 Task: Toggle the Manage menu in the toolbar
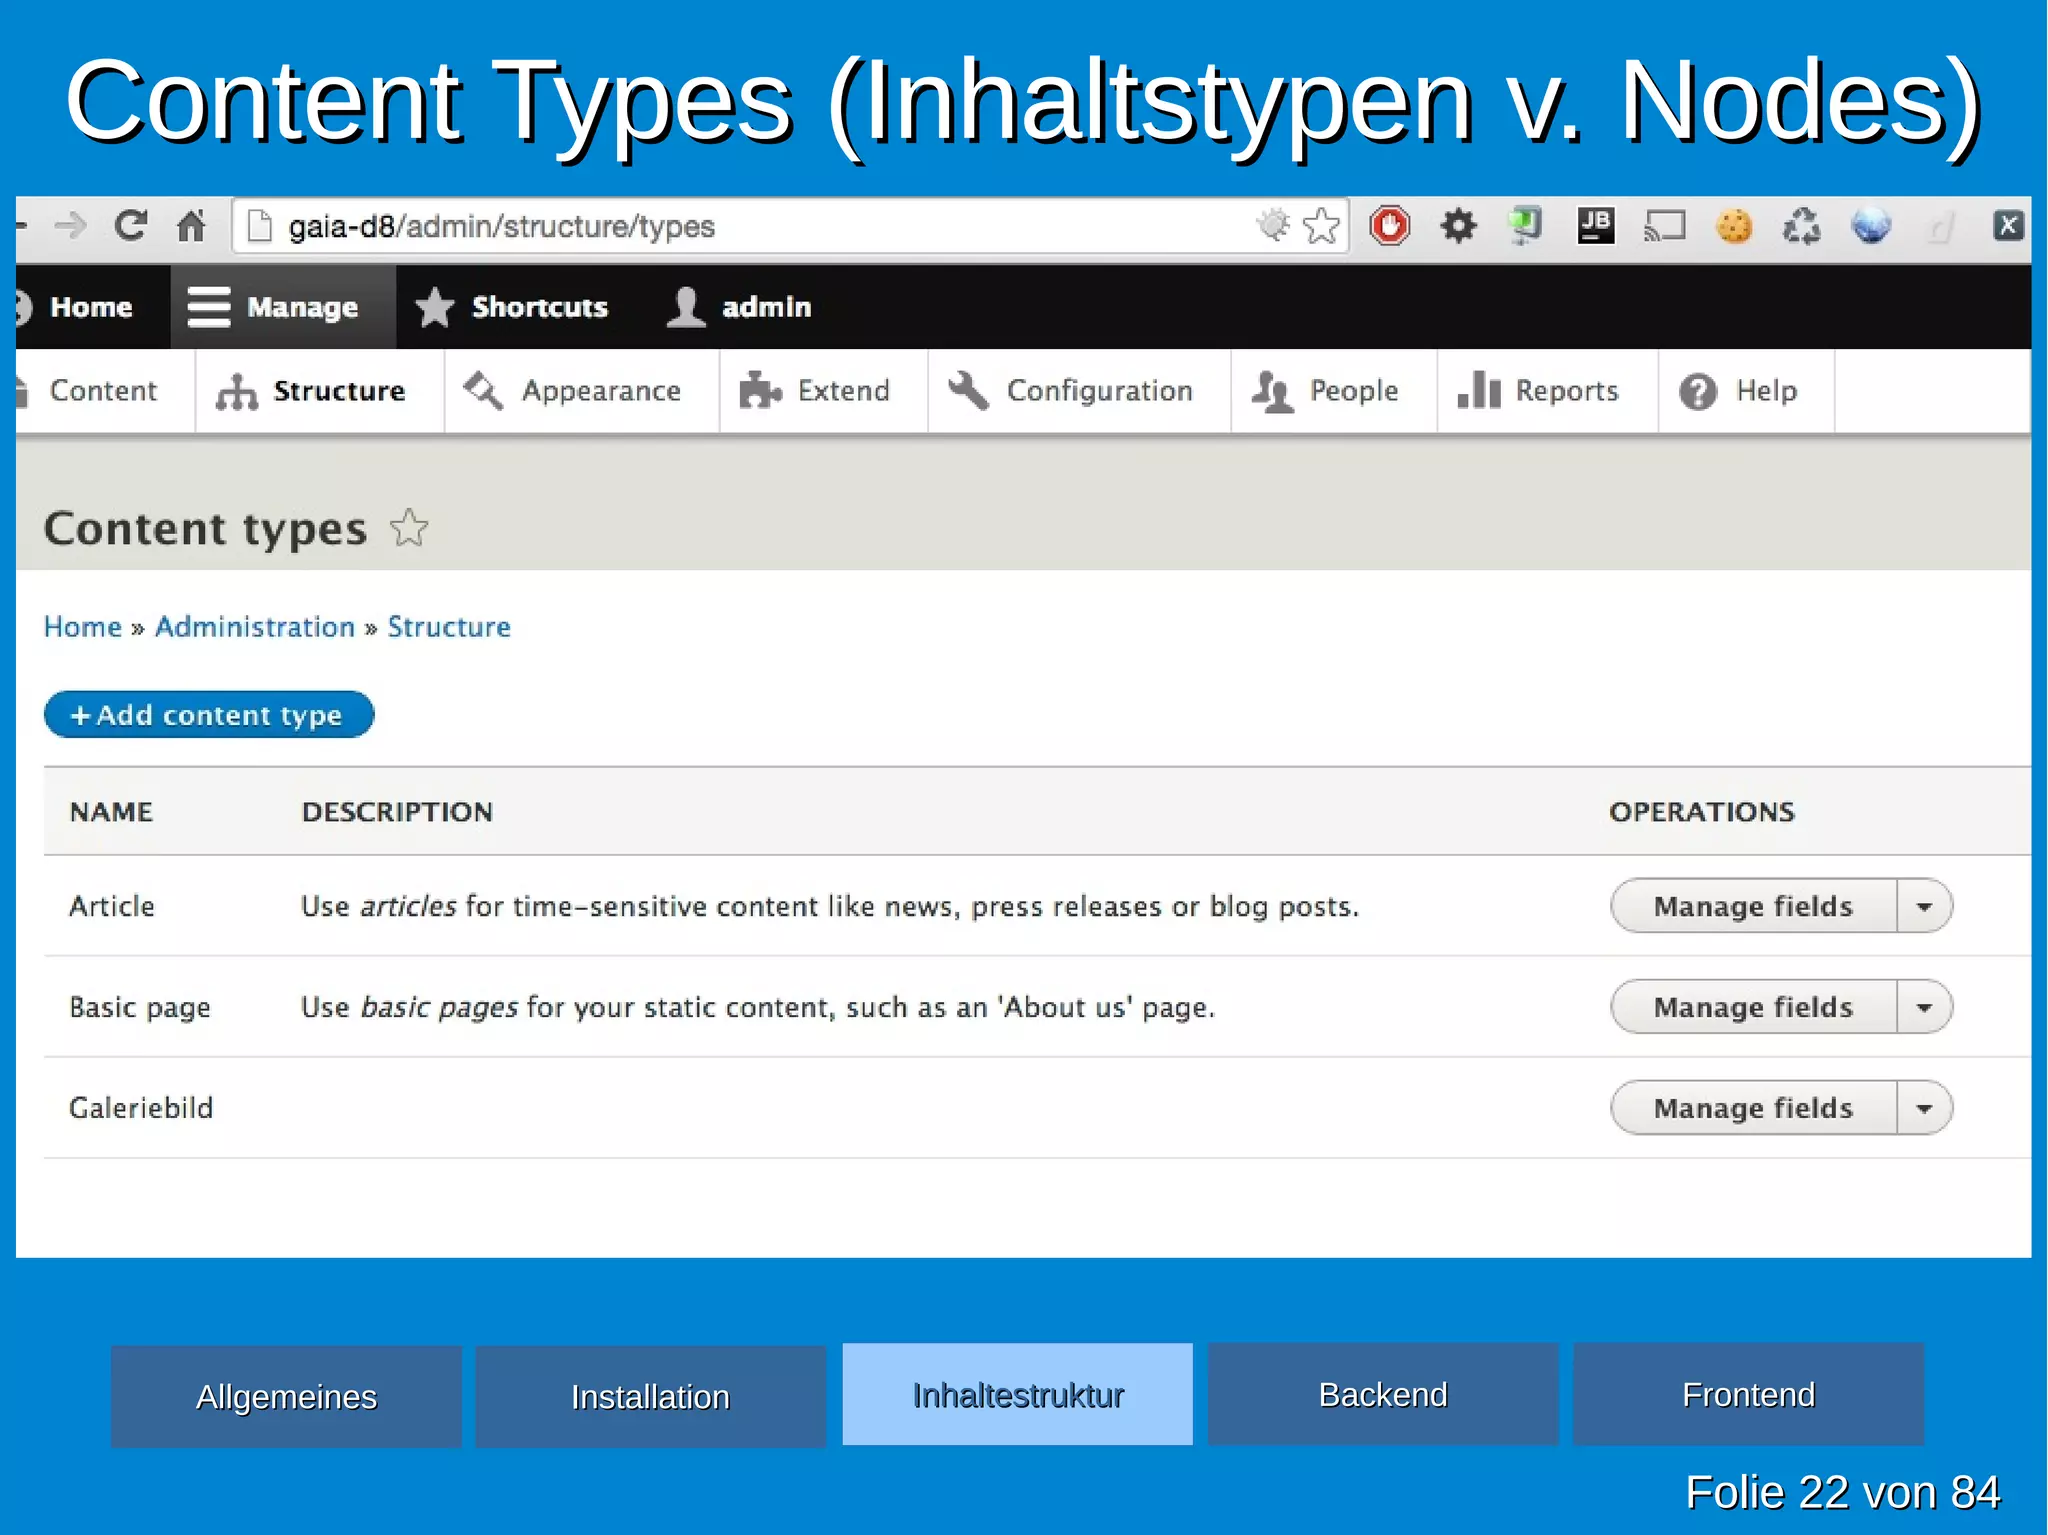(x=283, y=307)
